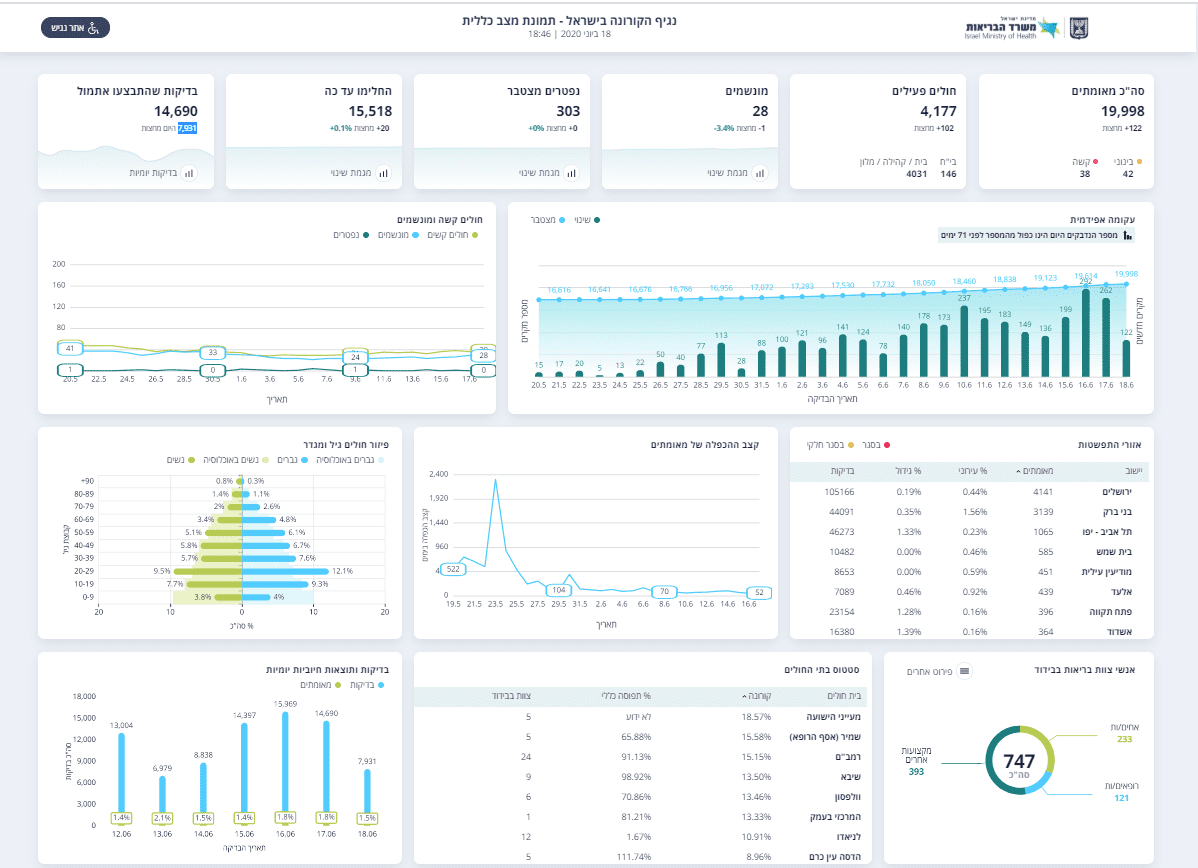This screenshot has height=868, width=1198.
Task: Select the 'בני ברק' row in the spread areas table
Action: [972, 512]
